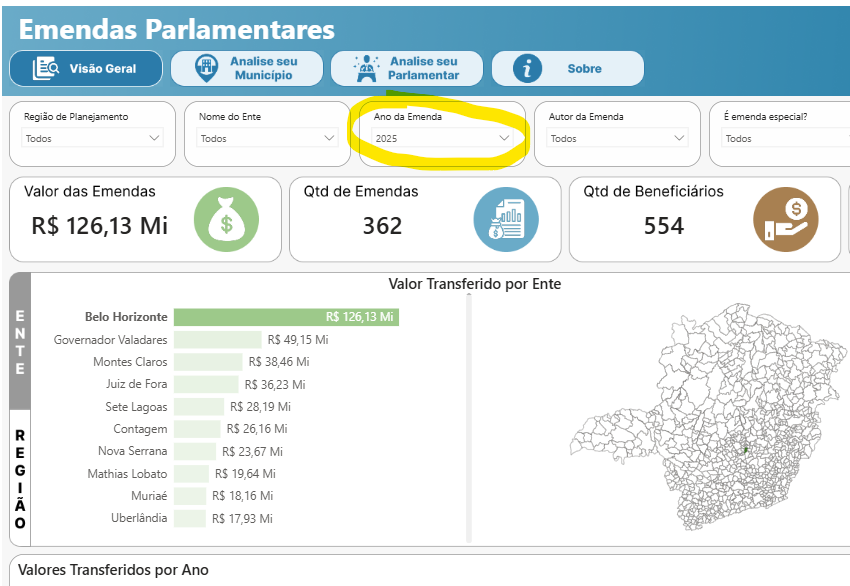Click the highlighted green municipality on map
This screenshot has height=586, width=850.
745,450
